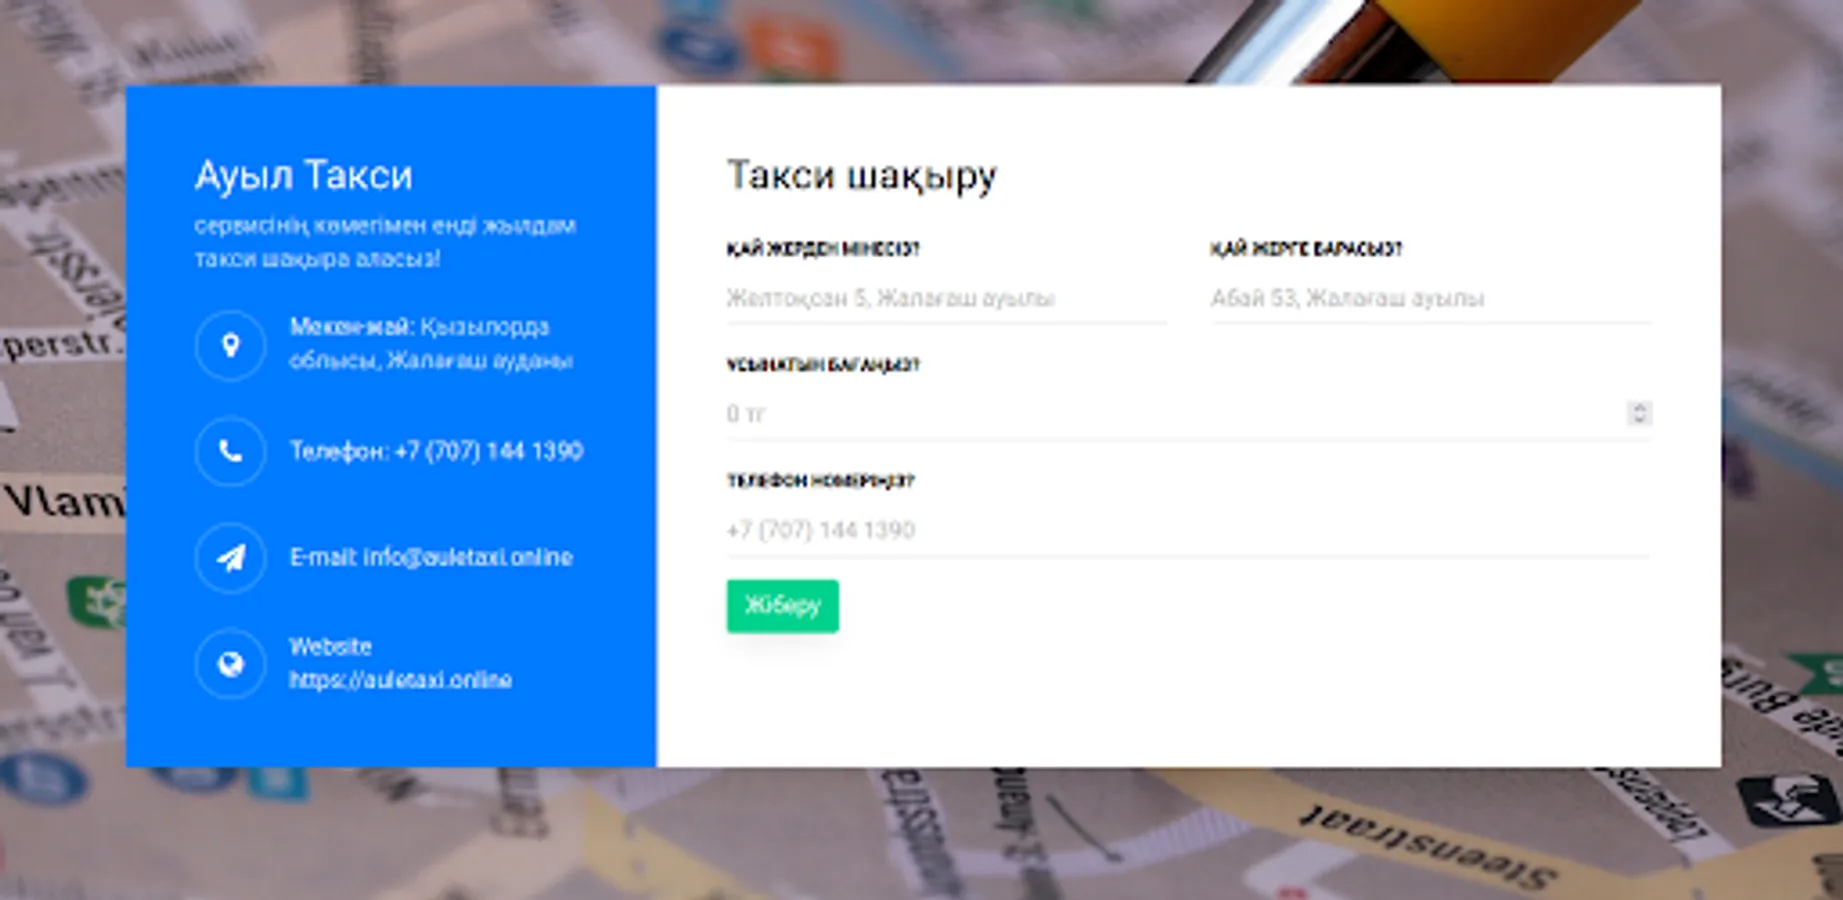Focus the destination field Абай 53
Image resolution: width=1843 pixels, height=900 pixels.
(x=1430, y=298)
